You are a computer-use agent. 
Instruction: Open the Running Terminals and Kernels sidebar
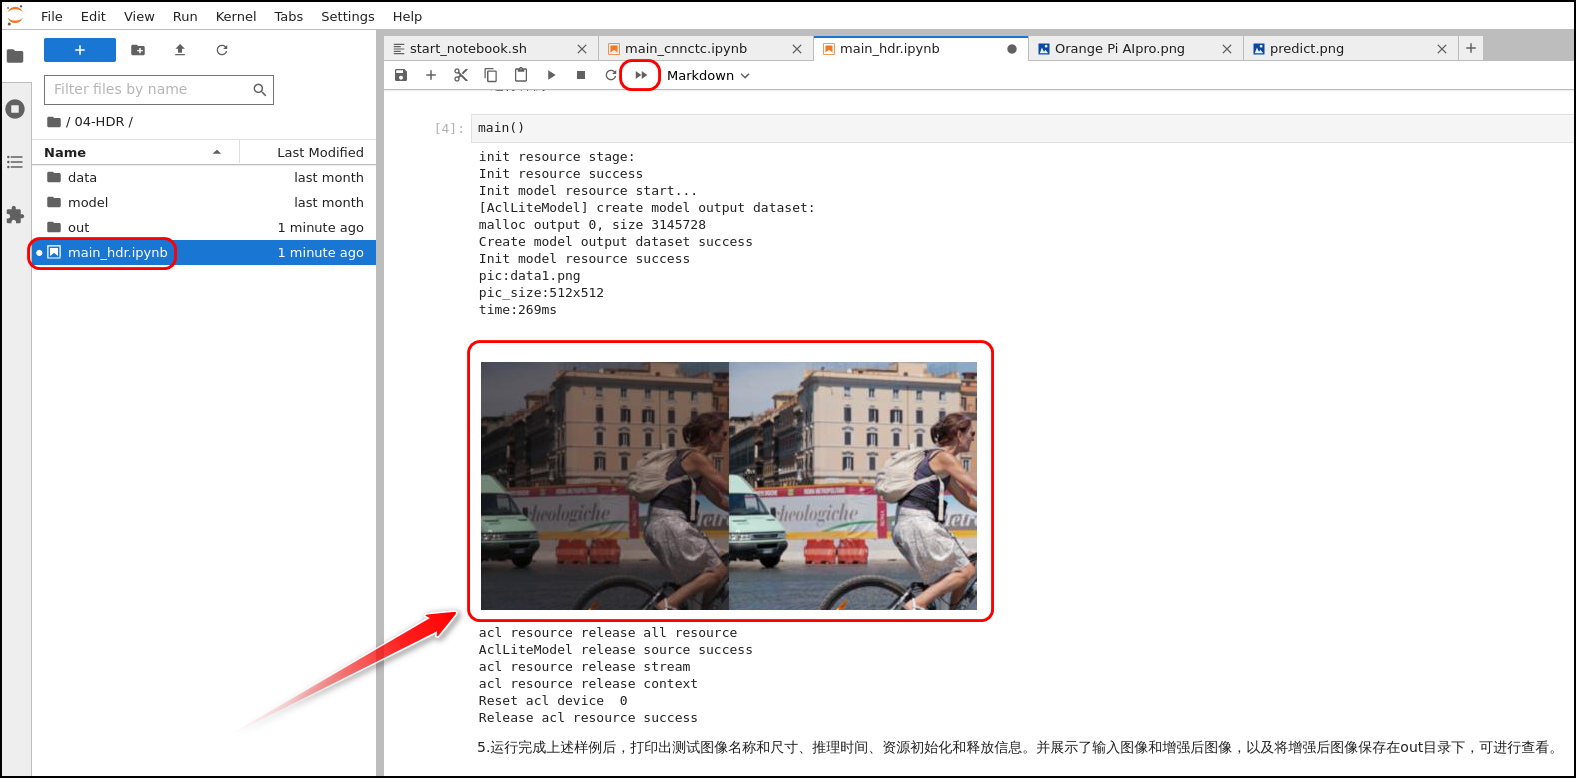coord(15,109)
